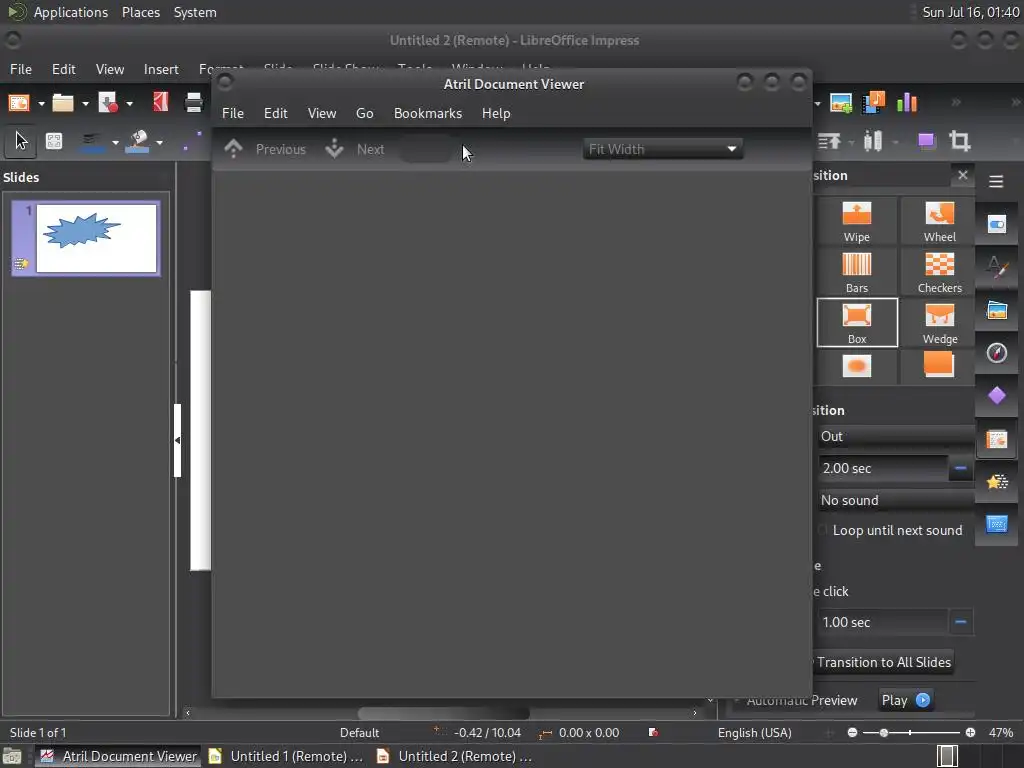
Task: Click the Line Color icon
Action: (x=92, y=142)
